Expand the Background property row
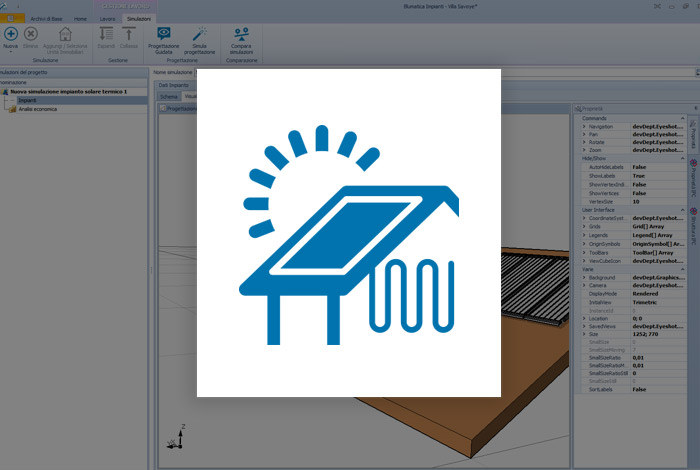Image resolution: width=700 pixels, height=470 pixels. [x=585, y=276]
